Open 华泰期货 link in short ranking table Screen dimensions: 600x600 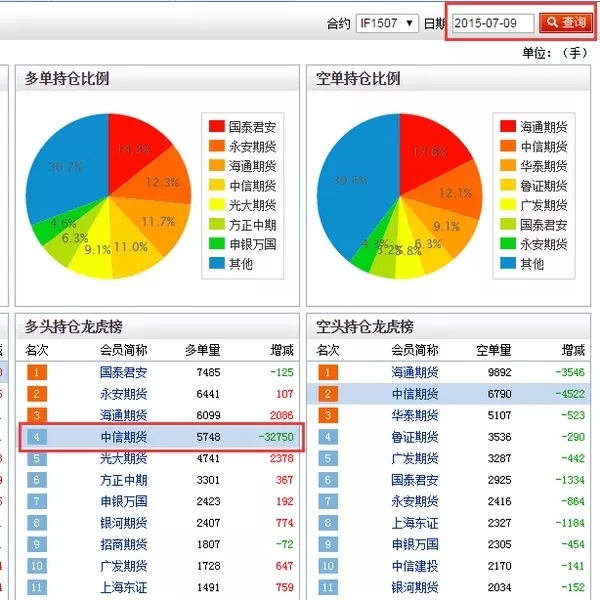pyautogui.click(x=415, y=415)
